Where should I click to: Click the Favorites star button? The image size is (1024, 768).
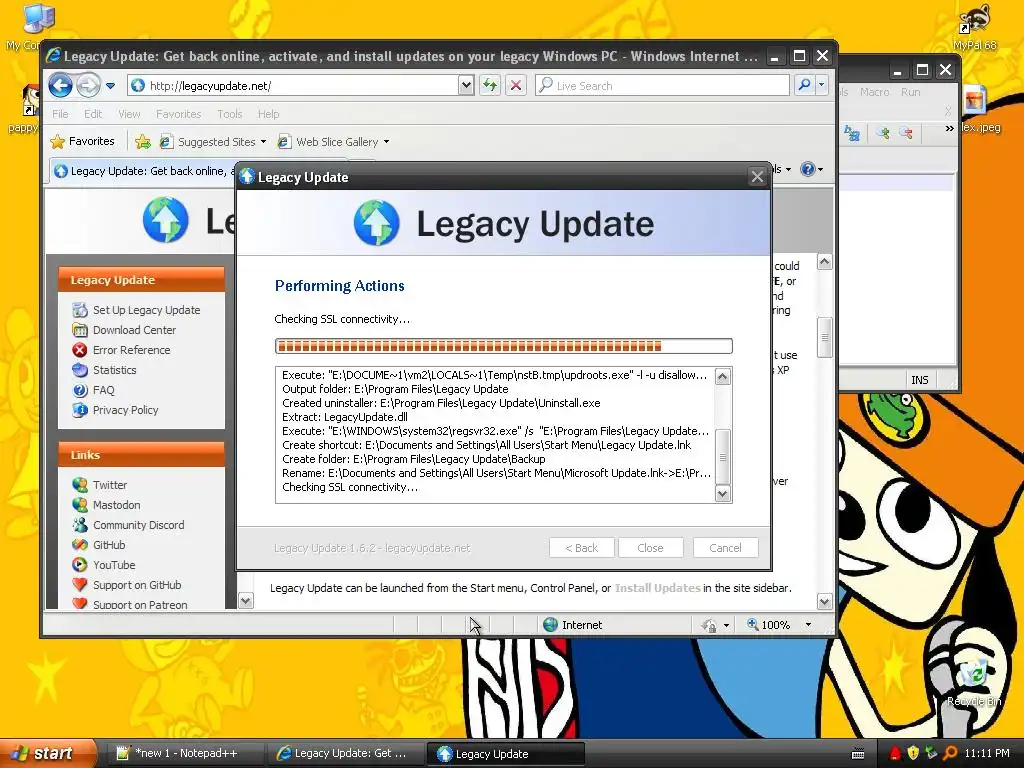tap(83, 141)
